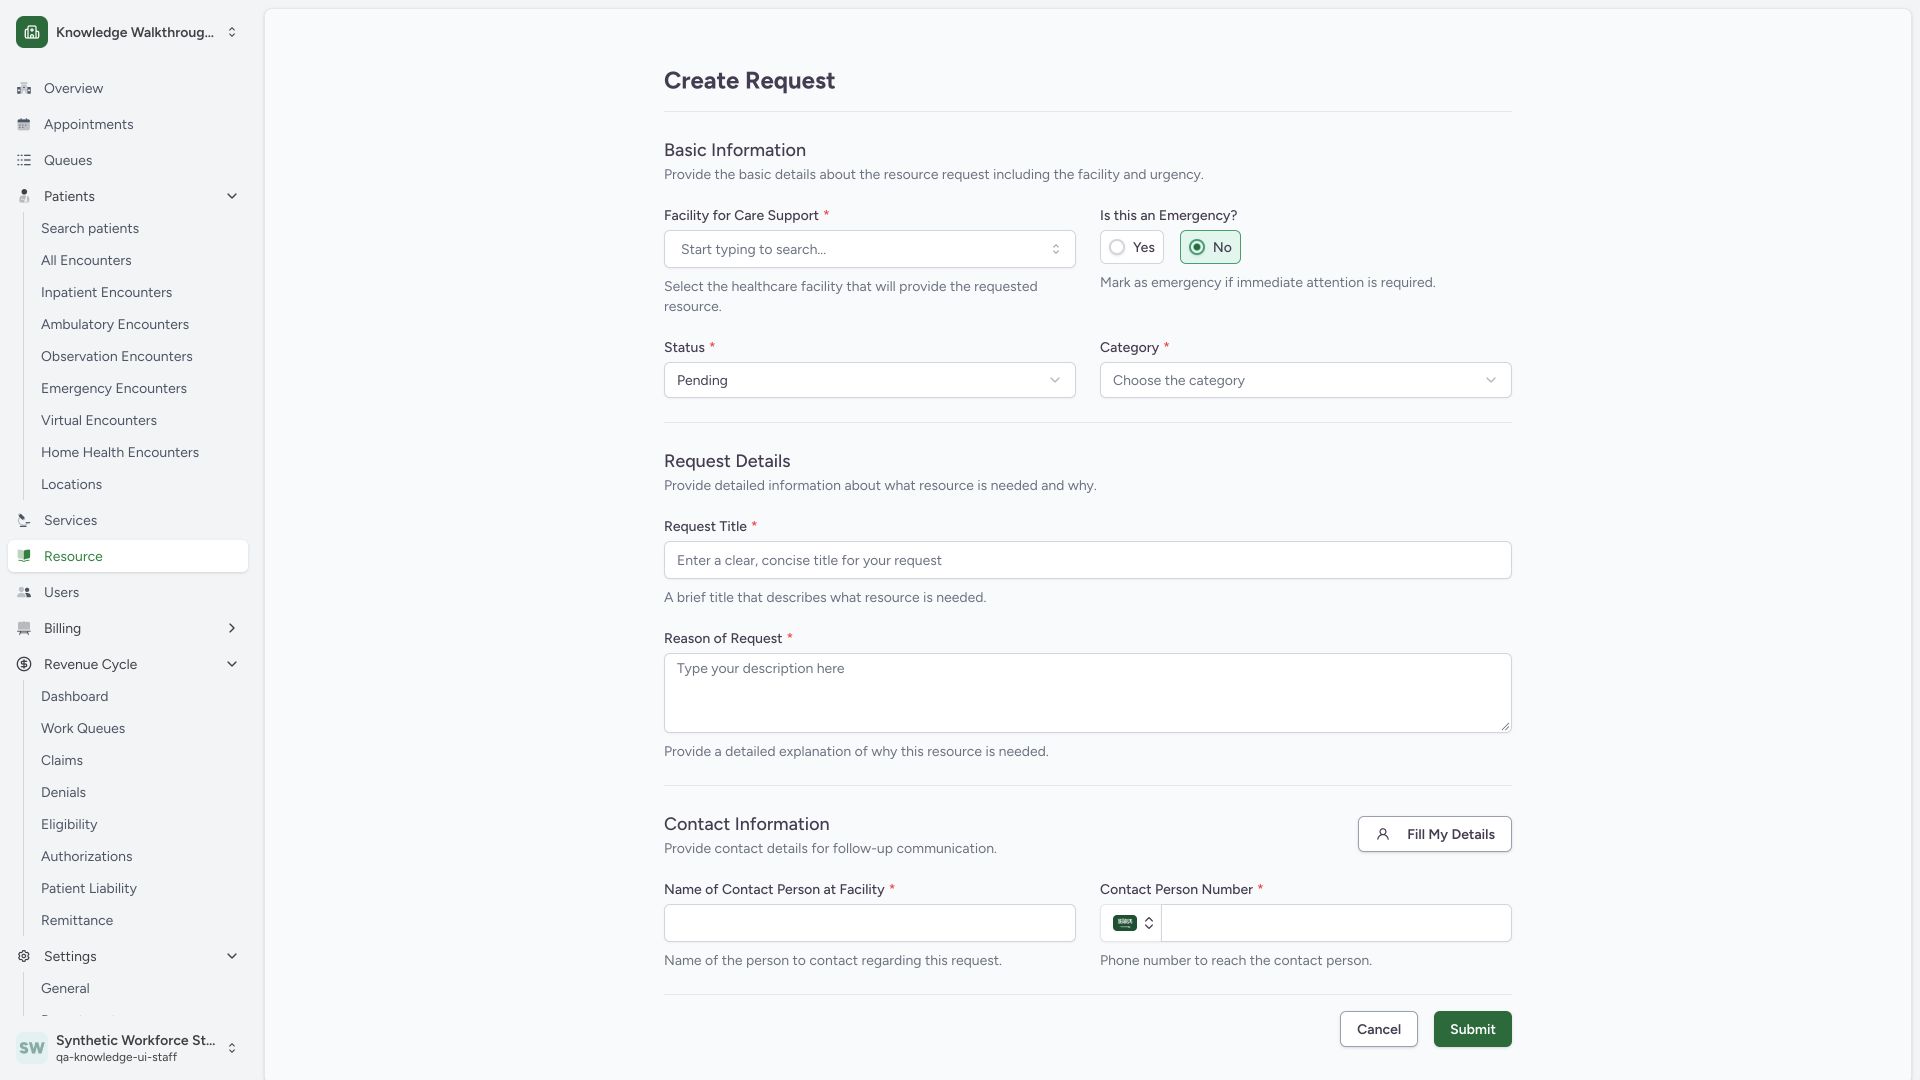Click the Services icon in sidebar
Screen dimensions: 1920x1080
point(24,520)
